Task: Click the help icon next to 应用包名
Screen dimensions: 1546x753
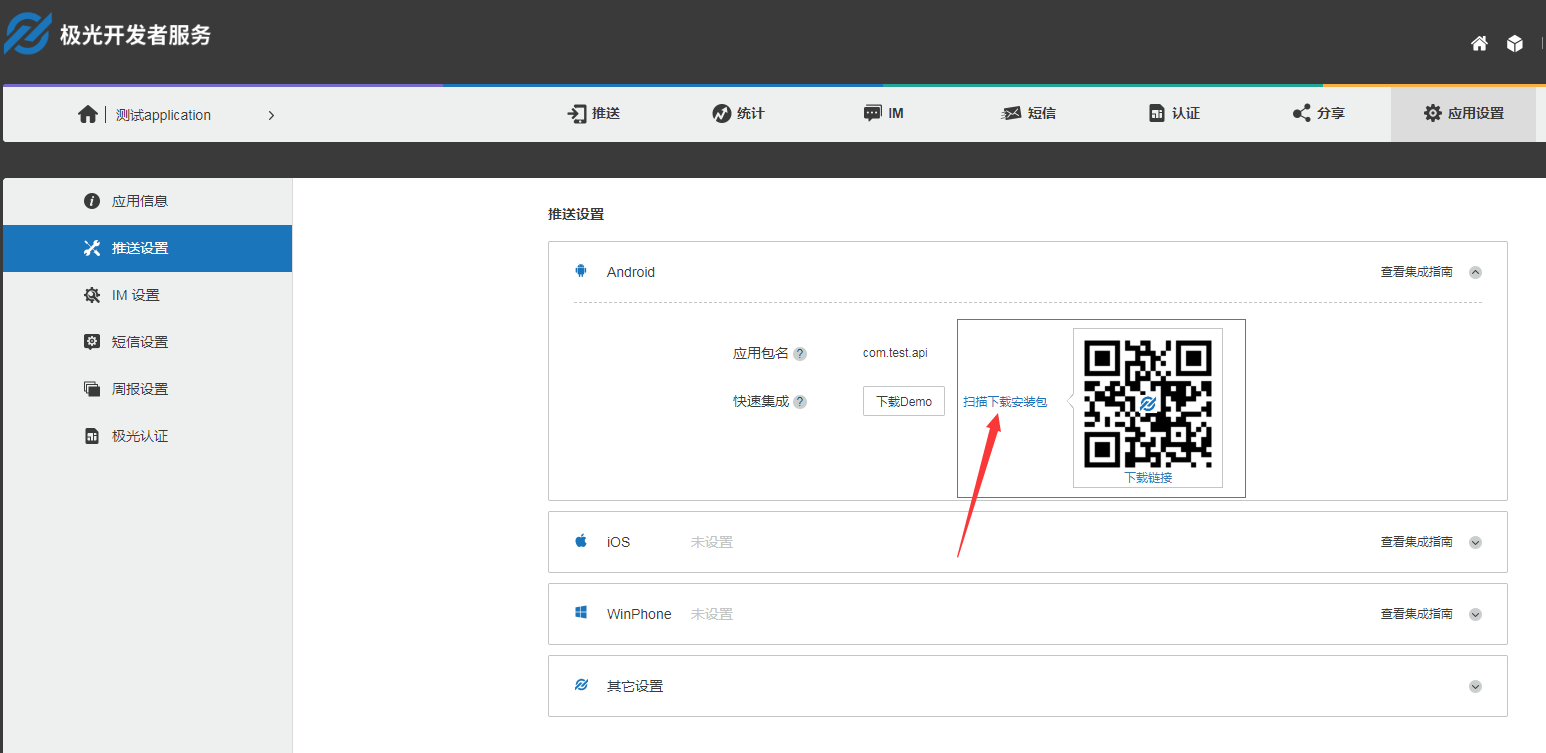Action: click(800, 354)
